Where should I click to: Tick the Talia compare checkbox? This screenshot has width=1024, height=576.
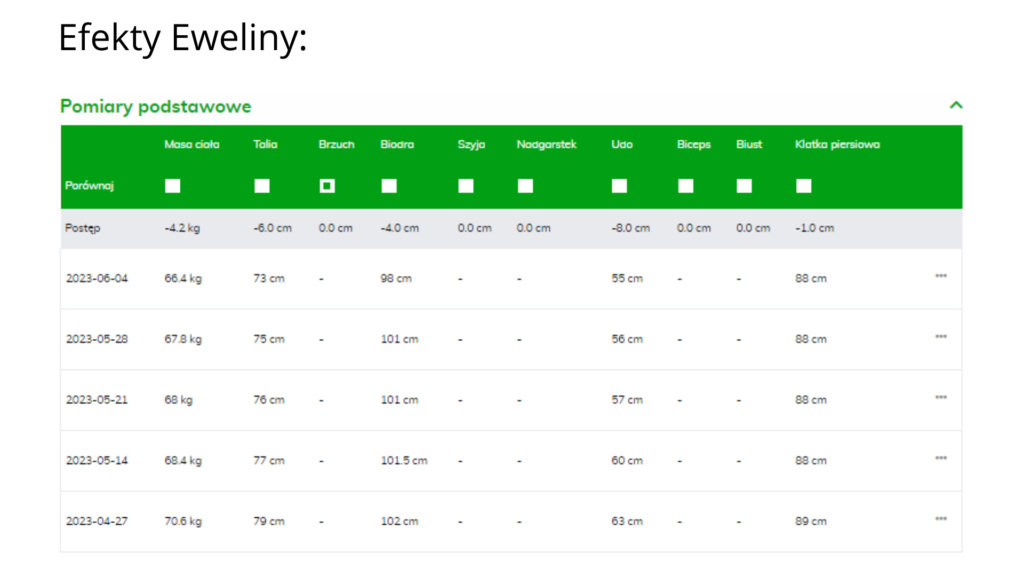click(x=262, y=186)
